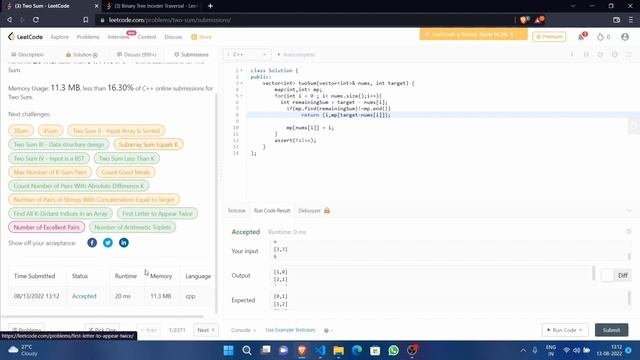This screenshot has height=360, width=640.
Task: Open Subarray Sum Equals K challenge
Action: coord(149,144)
